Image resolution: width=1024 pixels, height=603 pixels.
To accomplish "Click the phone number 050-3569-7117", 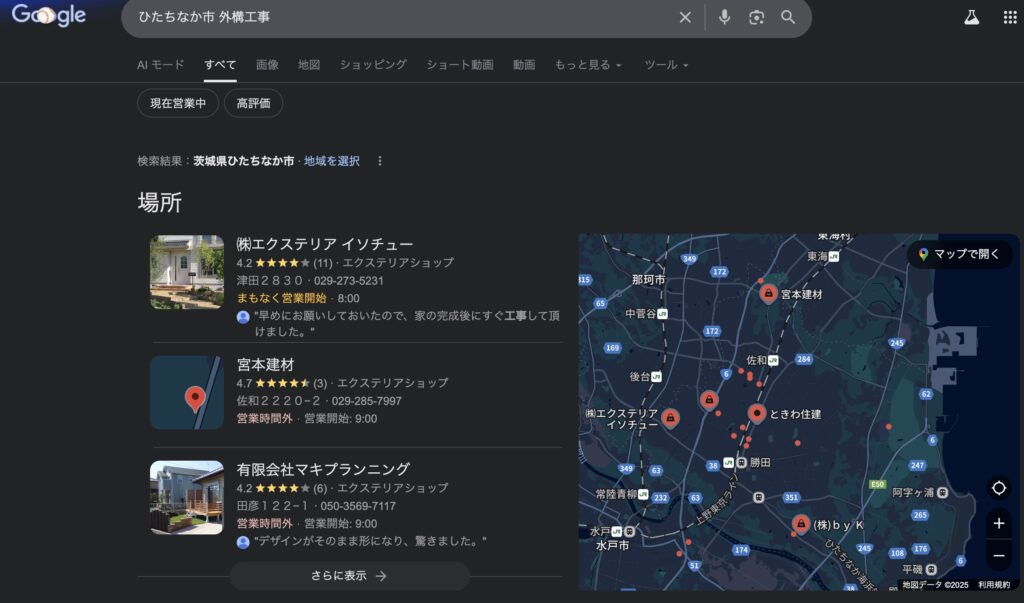I will pyautogui.click(x=358, y=506).
